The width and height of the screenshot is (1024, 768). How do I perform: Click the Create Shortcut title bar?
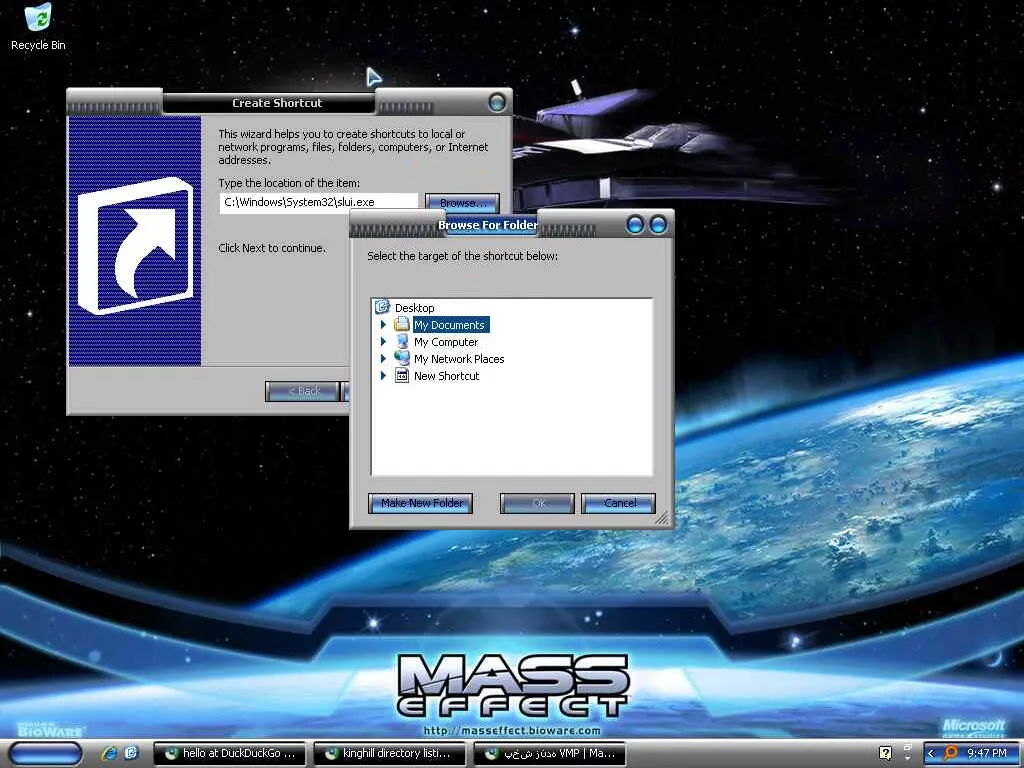point(277,103)
